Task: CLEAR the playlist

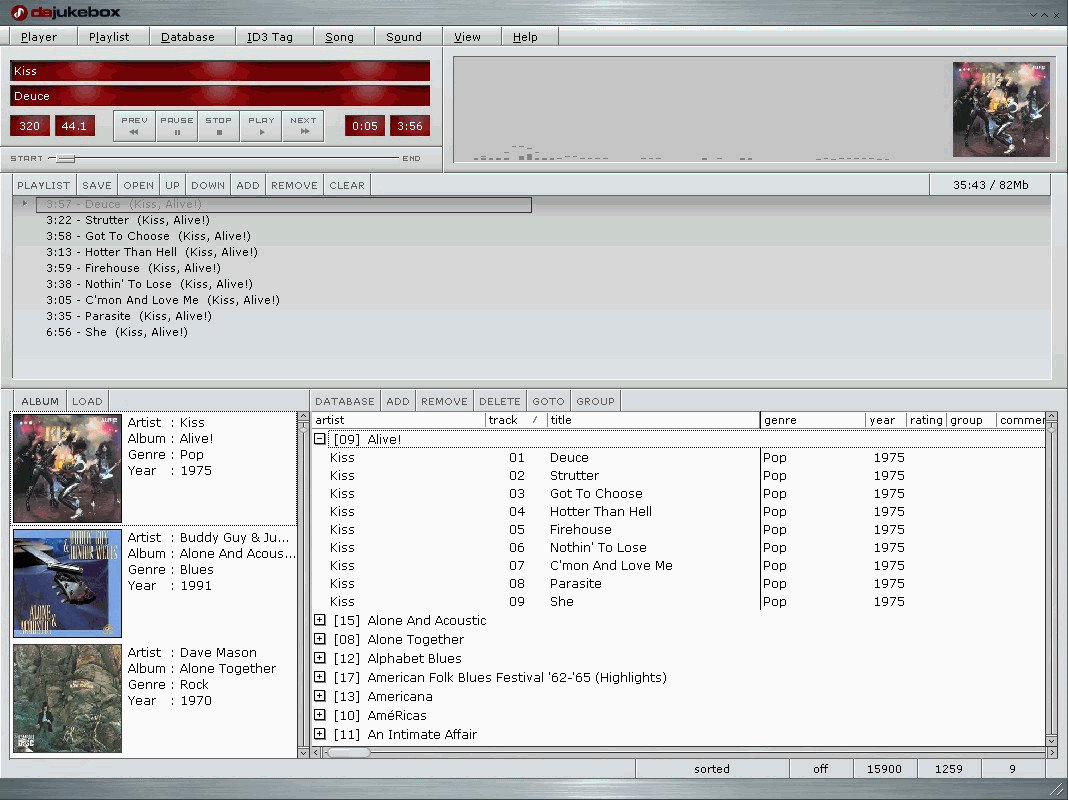Action: (x=347, y=185)
